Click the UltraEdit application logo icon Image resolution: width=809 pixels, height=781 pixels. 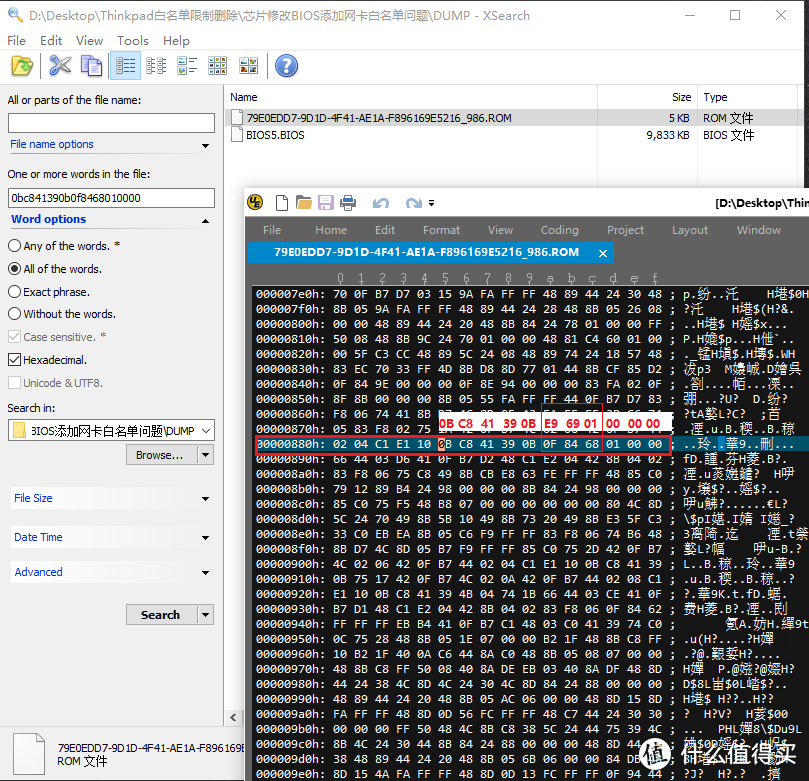click(255, 203)
